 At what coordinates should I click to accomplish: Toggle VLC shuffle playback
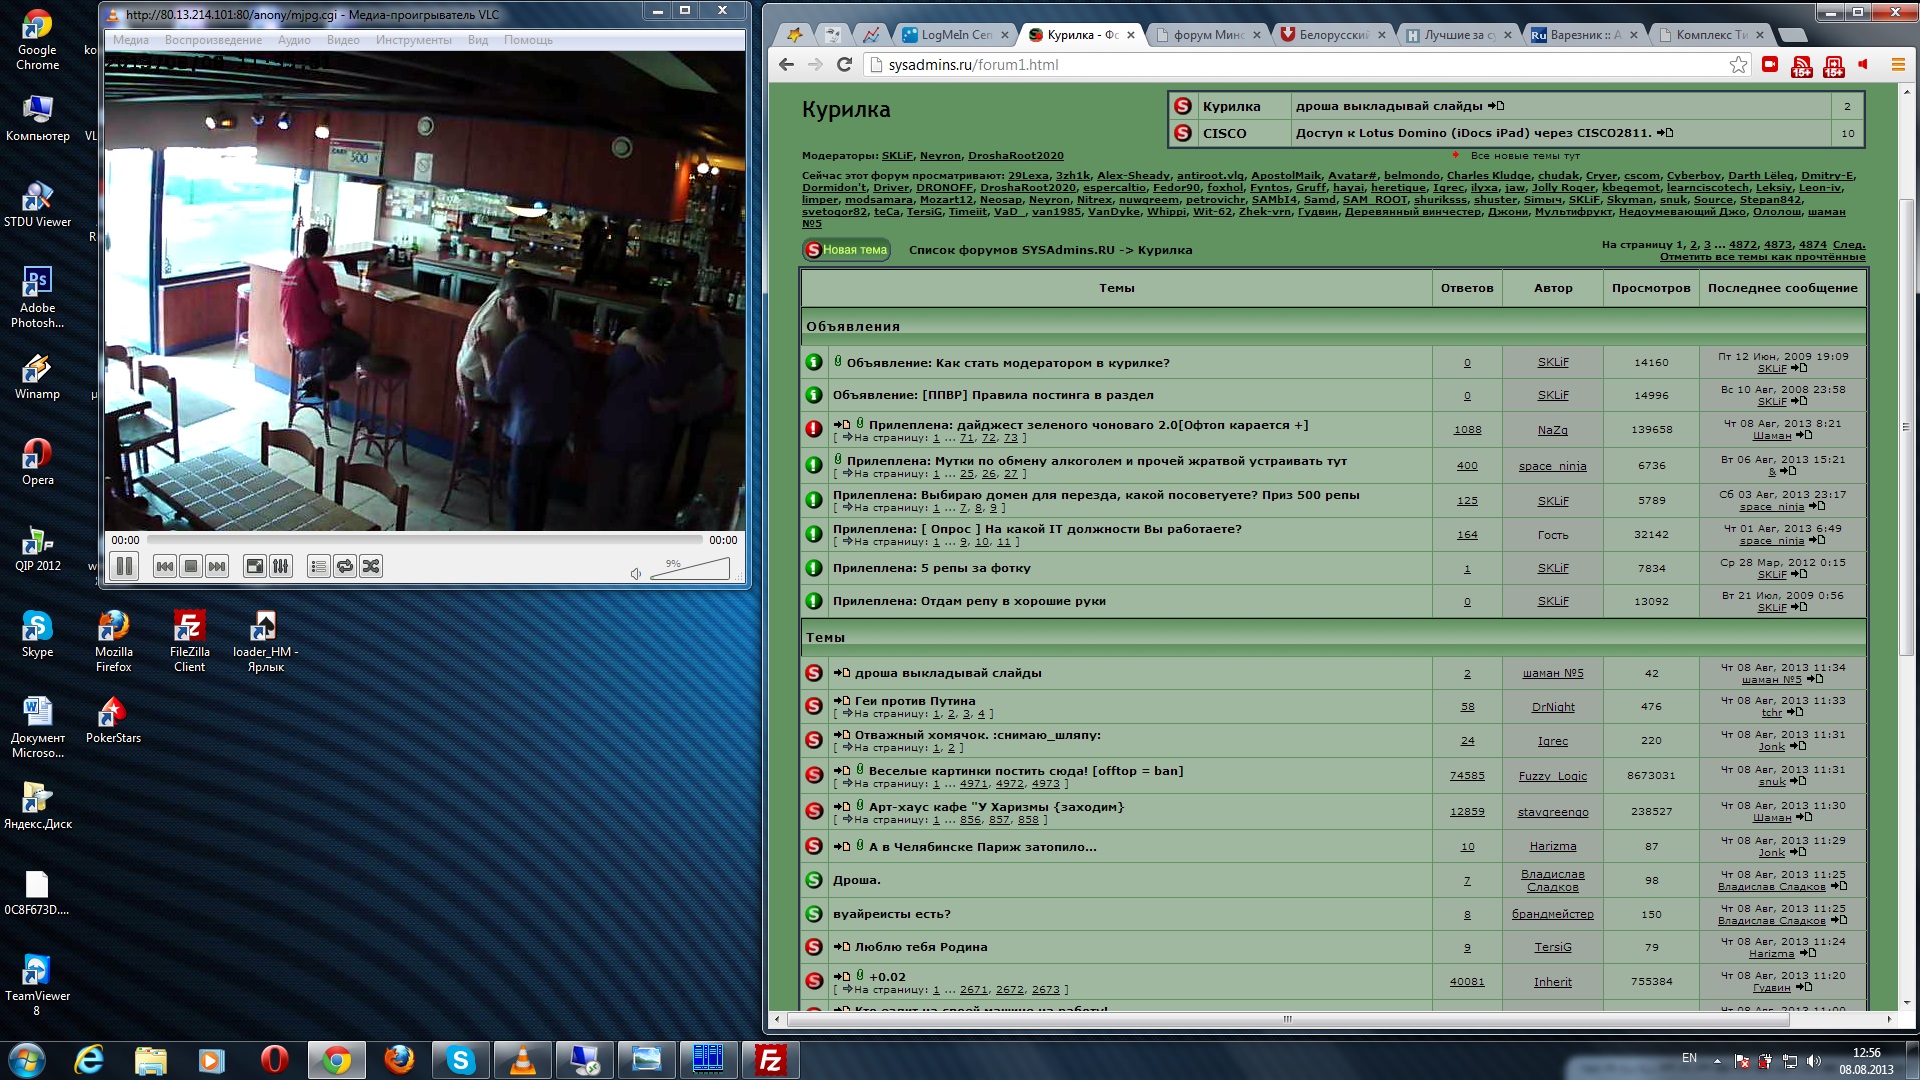pyautogui.click(x=371, y=566)
